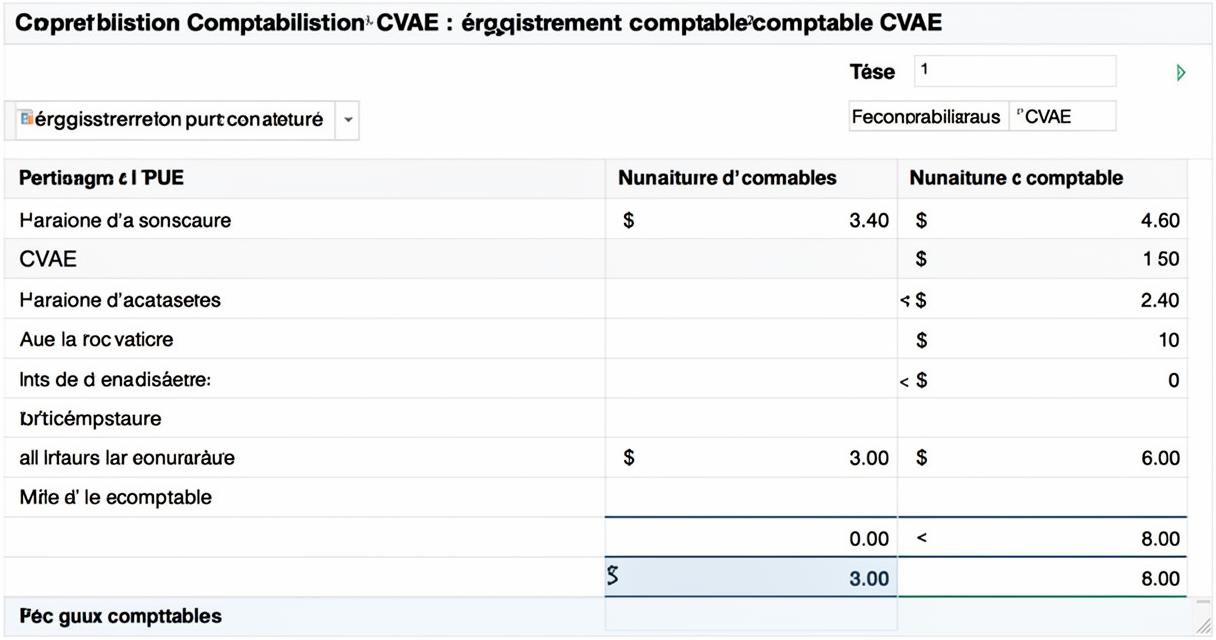Image resolution: width=1216 pixels, height=640 pixels.
Task: Click the highlighted 3.00 total cell
Action: [751, 578]
